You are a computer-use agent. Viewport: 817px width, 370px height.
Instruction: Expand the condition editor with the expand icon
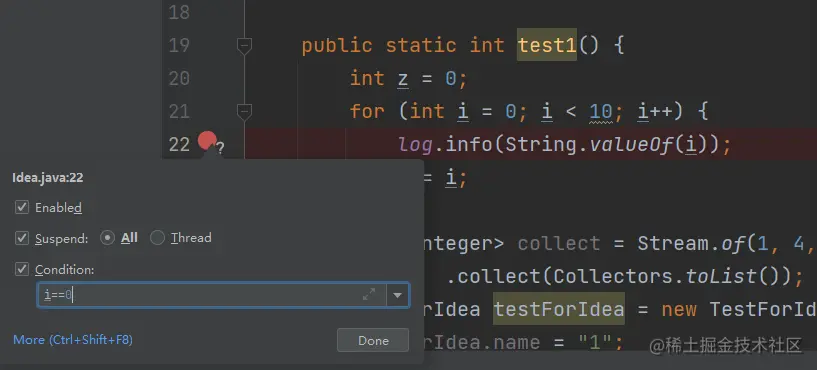369,295
